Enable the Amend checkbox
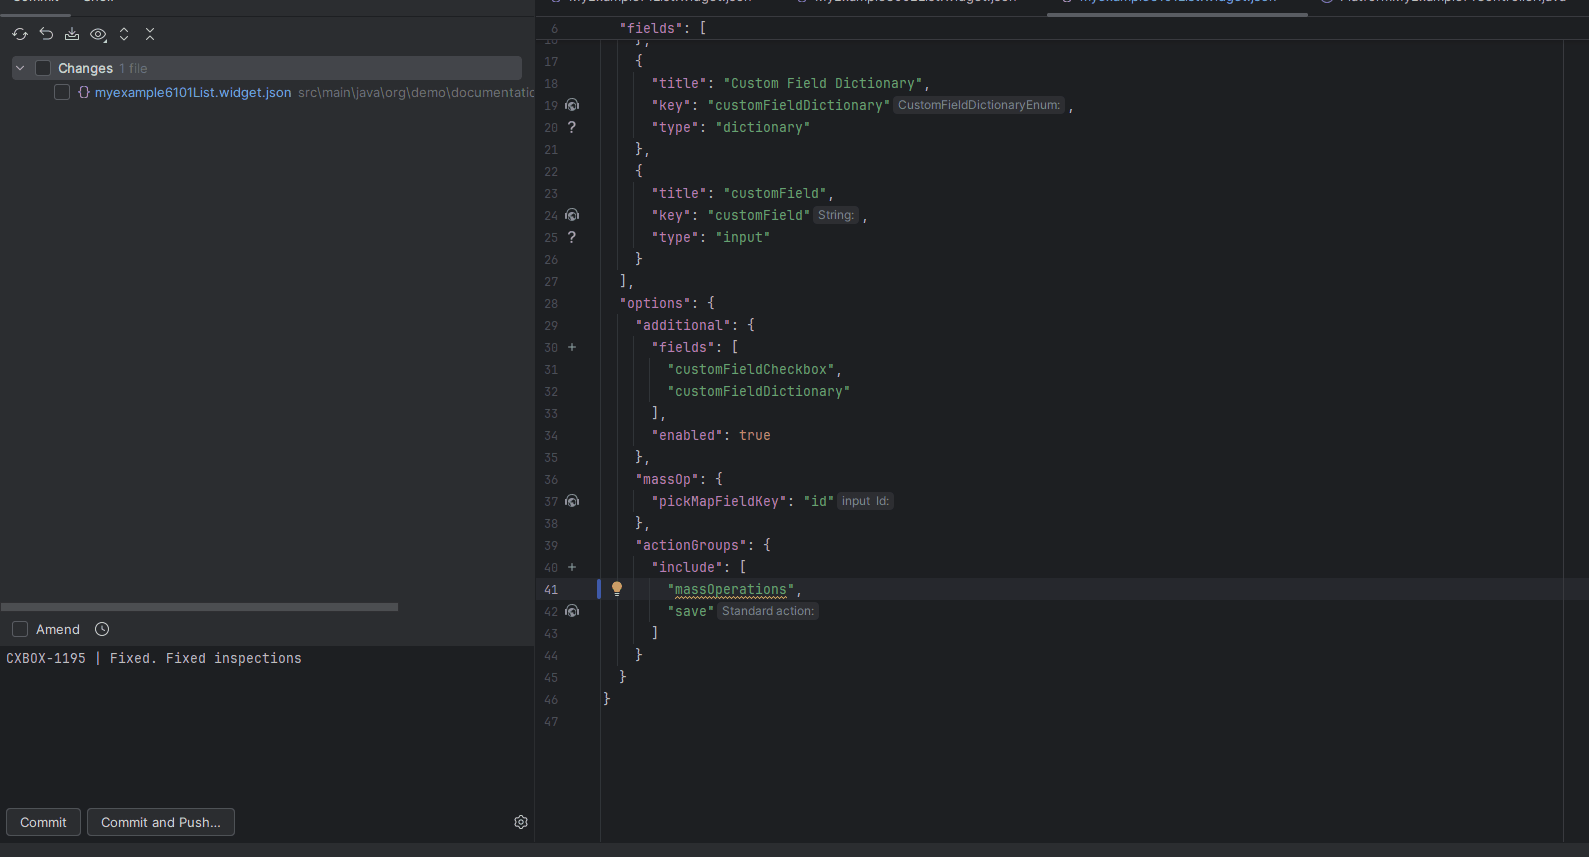Screen dimensions: 1589x857 coord(20,629)
